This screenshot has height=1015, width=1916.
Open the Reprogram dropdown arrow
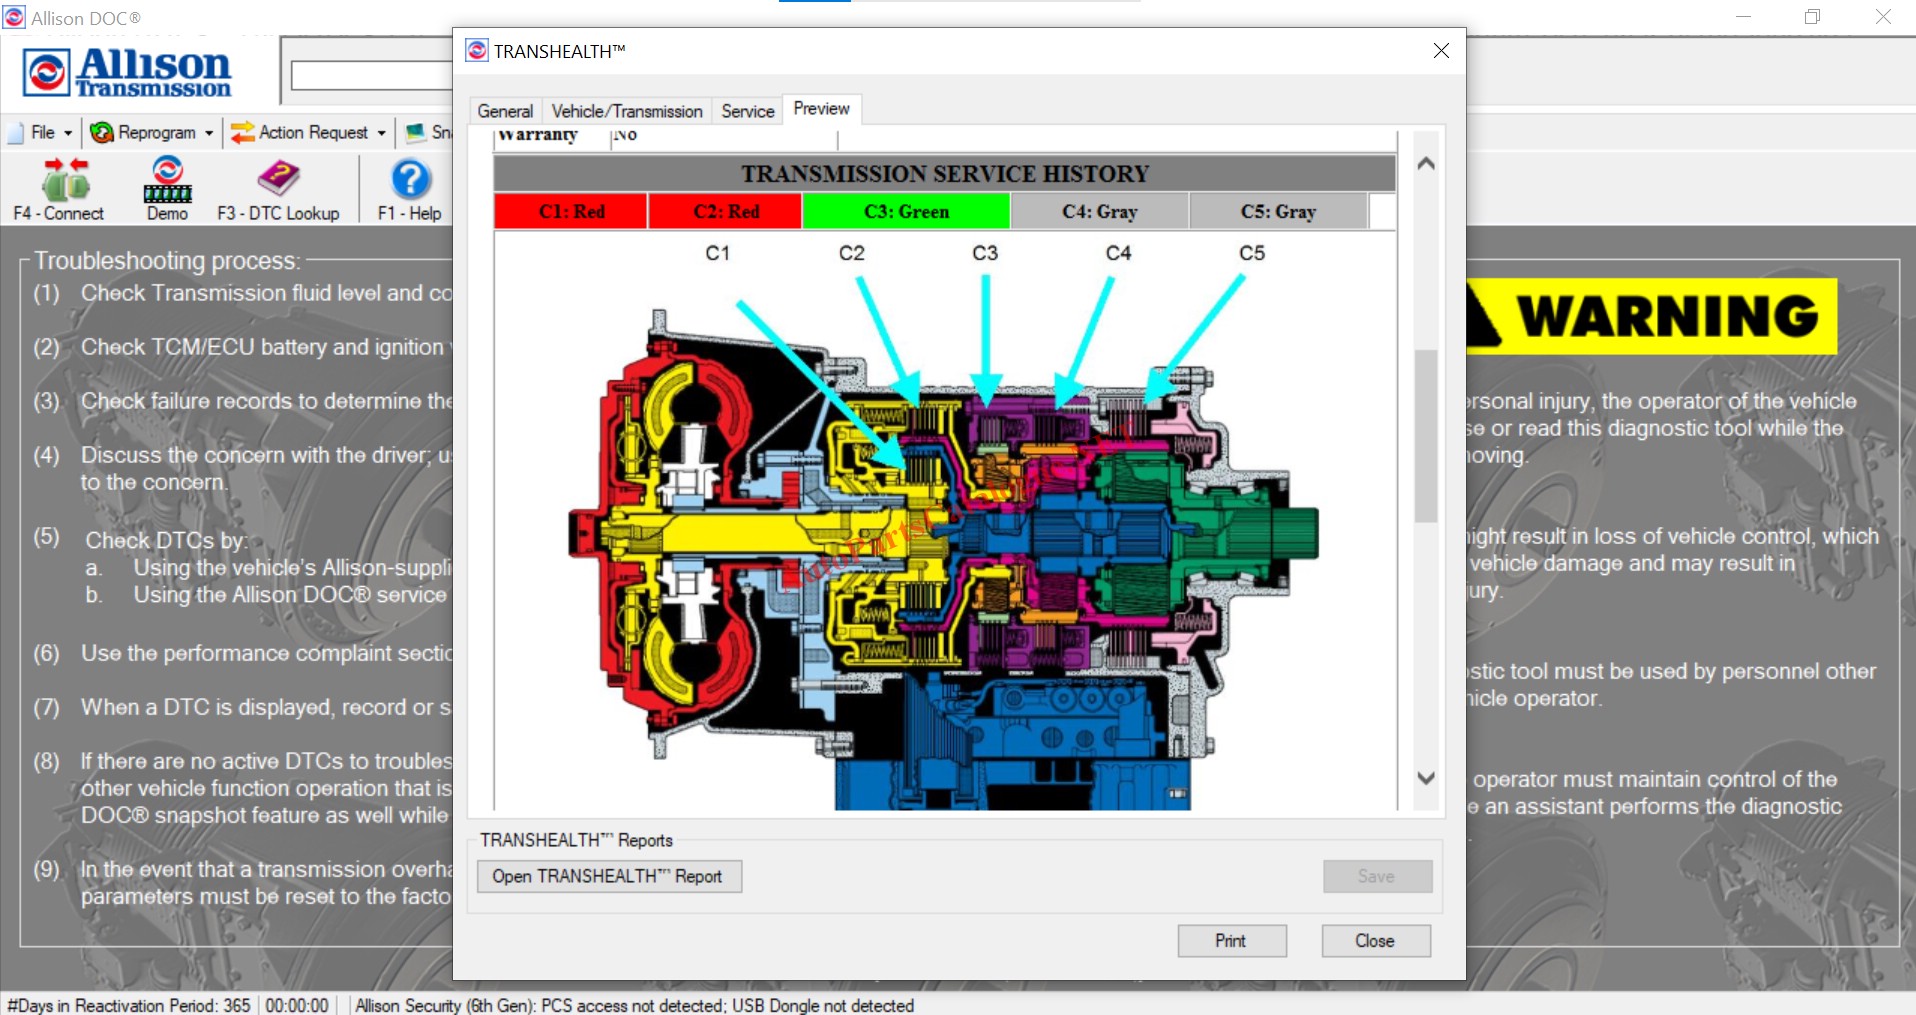[x=209, y=133]
